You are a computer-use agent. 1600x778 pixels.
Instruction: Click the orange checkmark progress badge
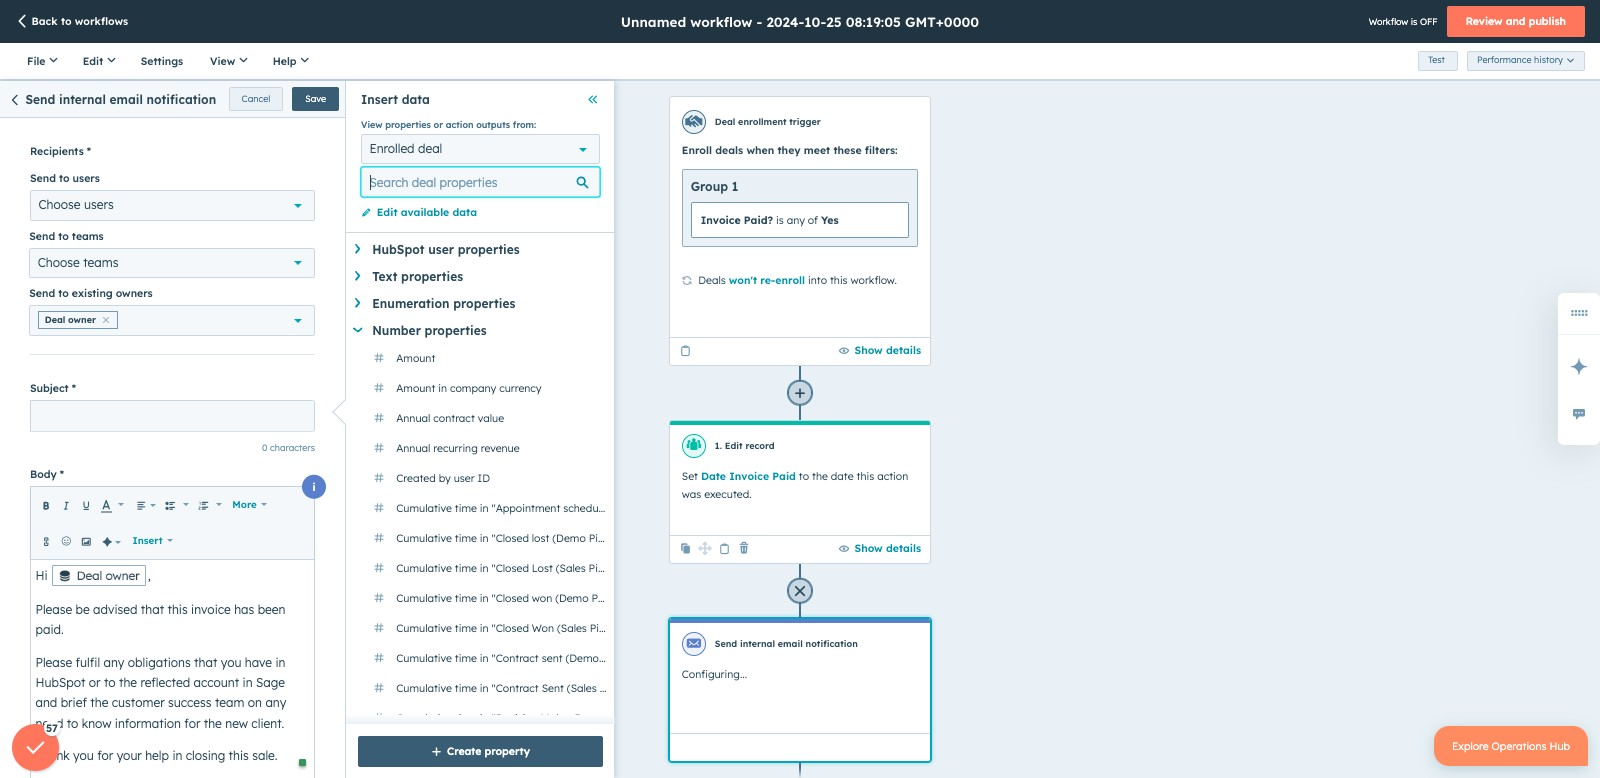tap(35, 747)
